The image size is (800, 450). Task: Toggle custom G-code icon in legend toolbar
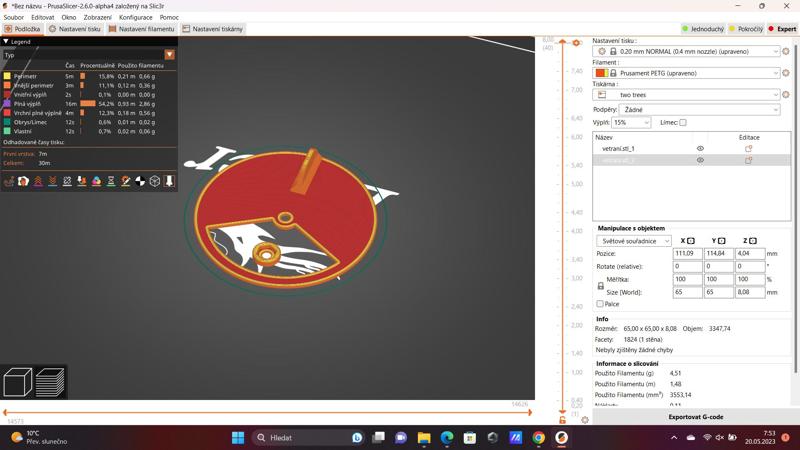(x=126, y=181)
